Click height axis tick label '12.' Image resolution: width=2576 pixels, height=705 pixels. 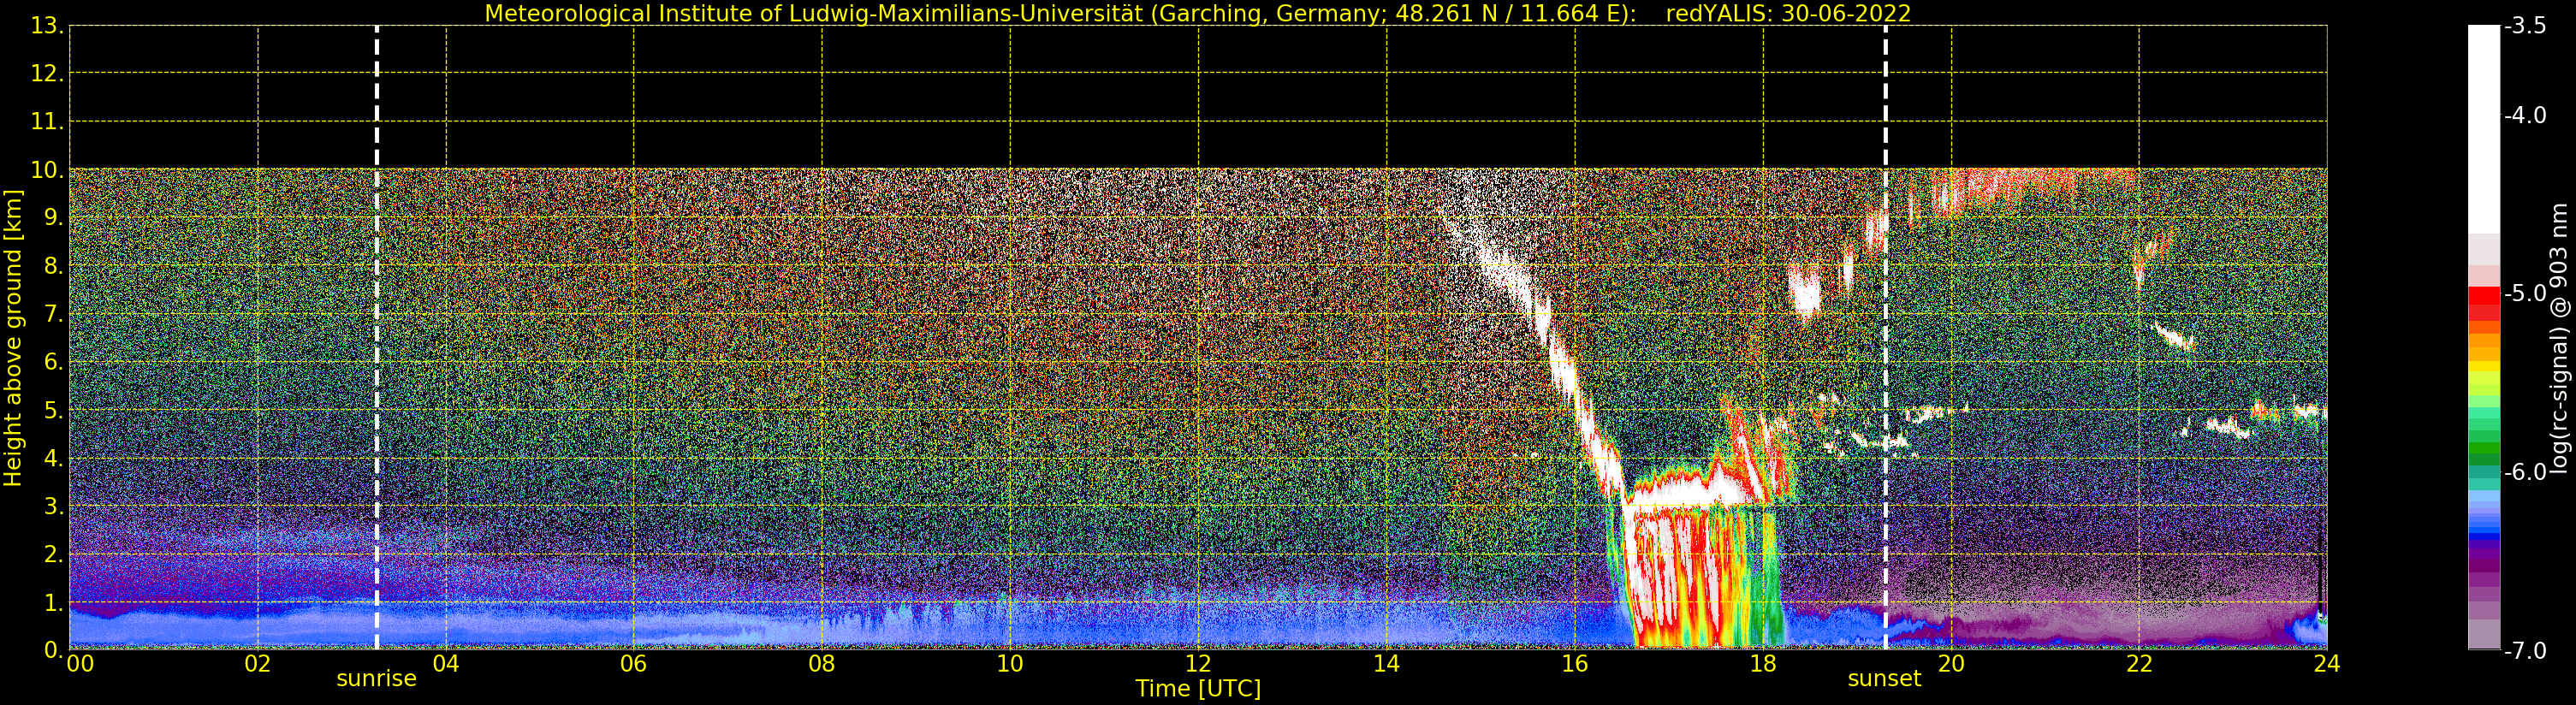click(47, 74)
